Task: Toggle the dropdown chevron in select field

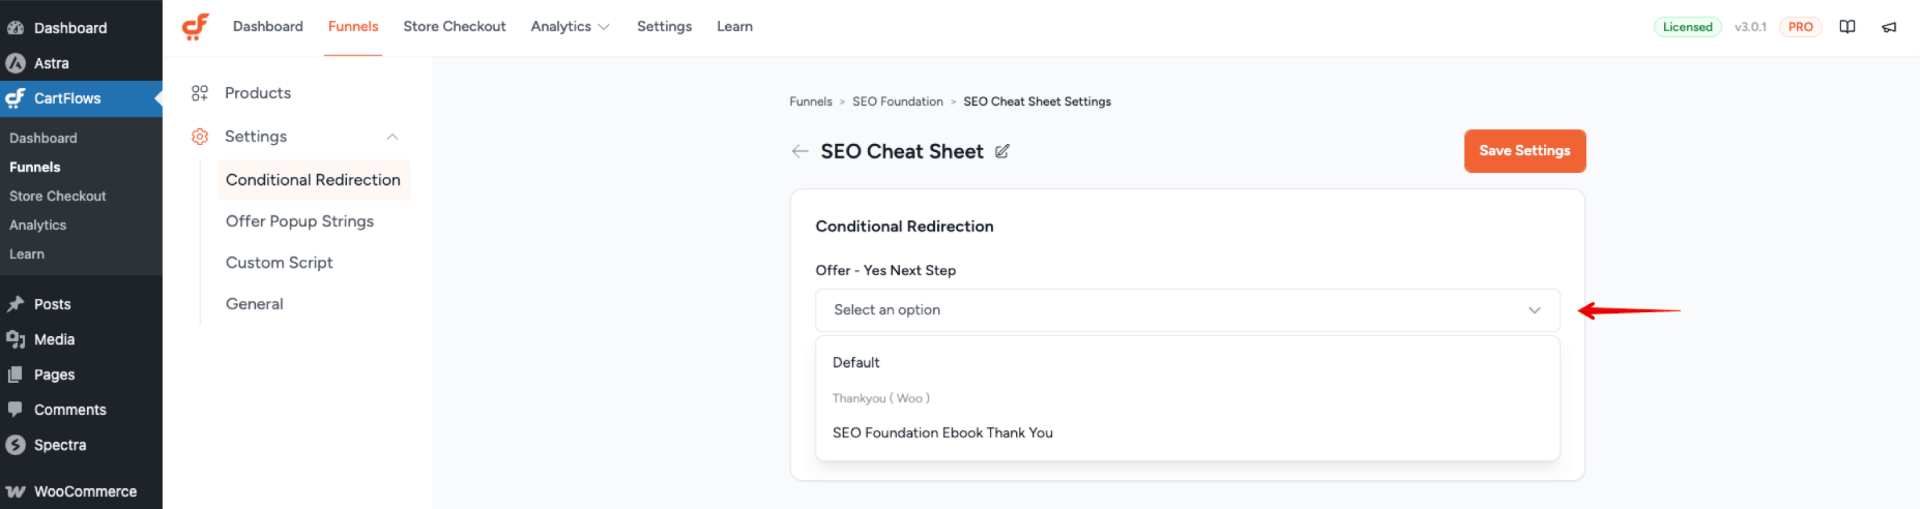Action: tap(1534, 310)
